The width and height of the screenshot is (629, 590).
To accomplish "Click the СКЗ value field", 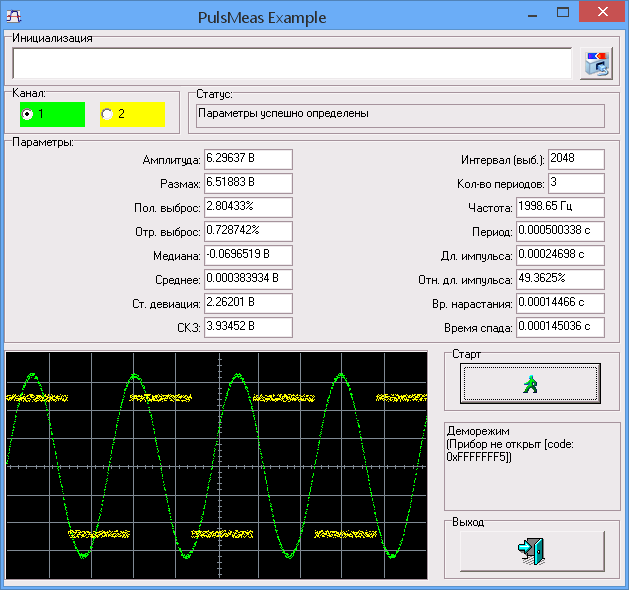I will pyautogui.click(x=247, y=328).
